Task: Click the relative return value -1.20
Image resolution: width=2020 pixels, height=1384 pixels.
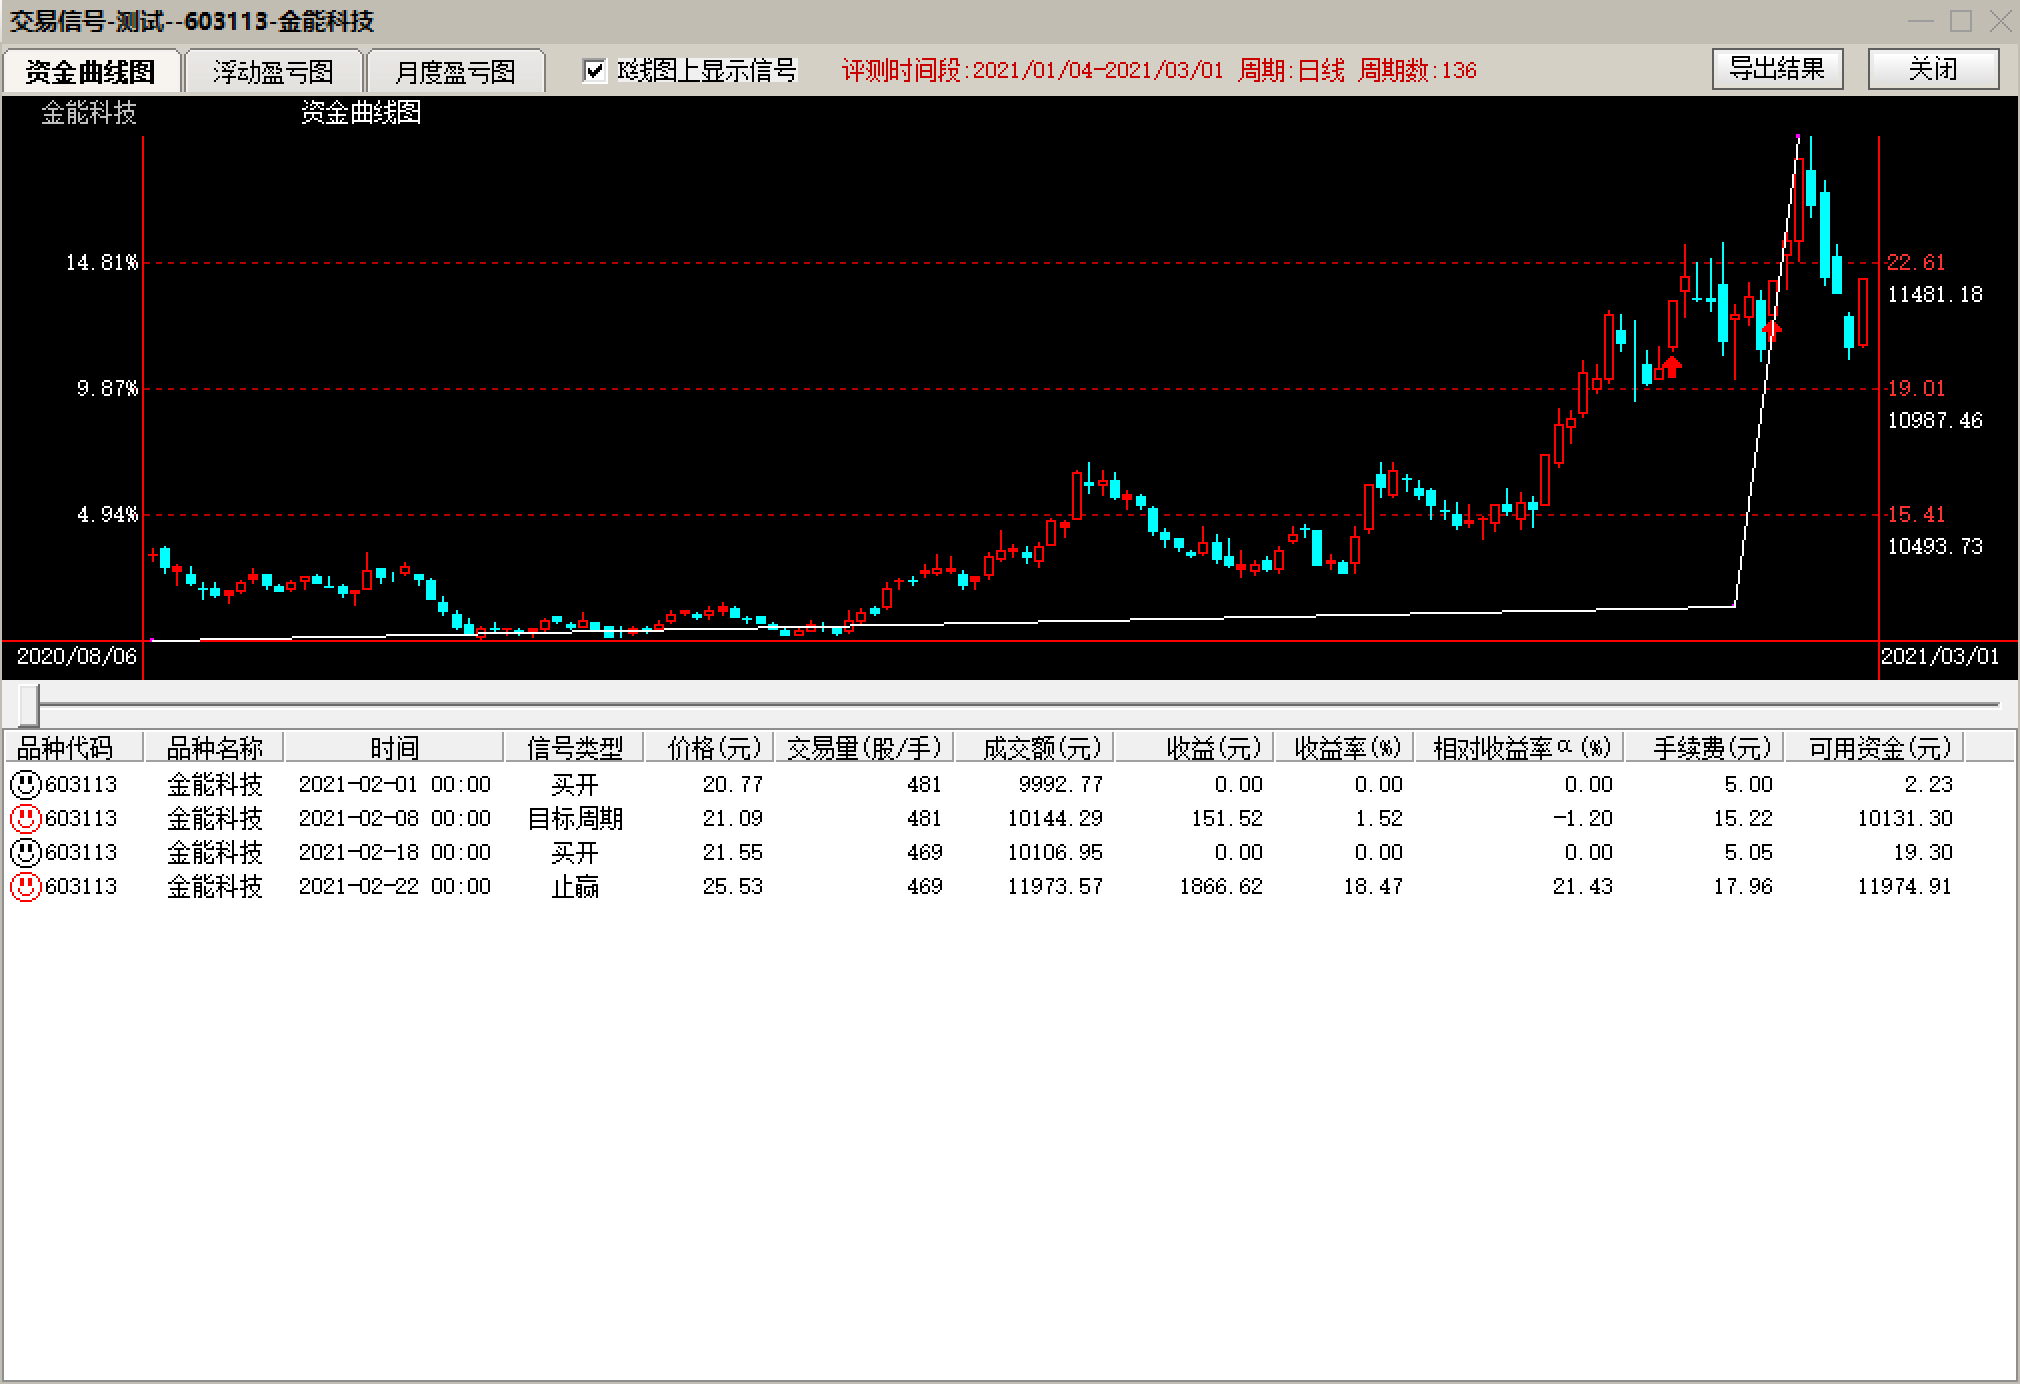Action: point(1583,818)
